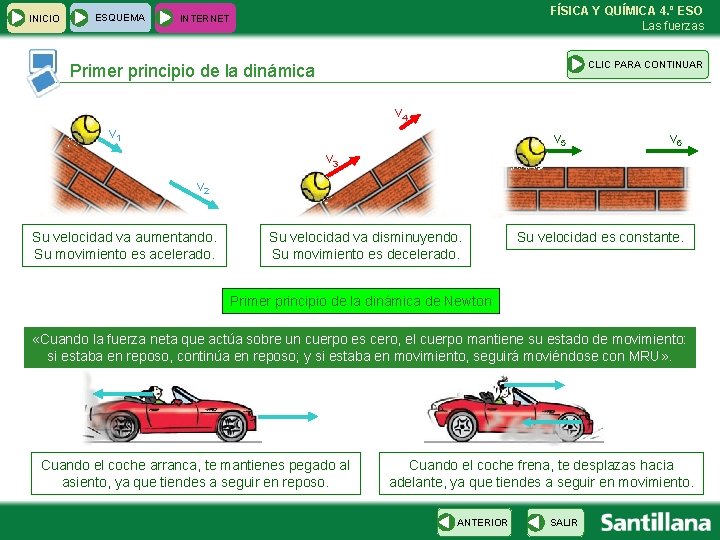Click the Newton's first law statement box
Screen dimensions: 720x540
[x=360, y=347]
